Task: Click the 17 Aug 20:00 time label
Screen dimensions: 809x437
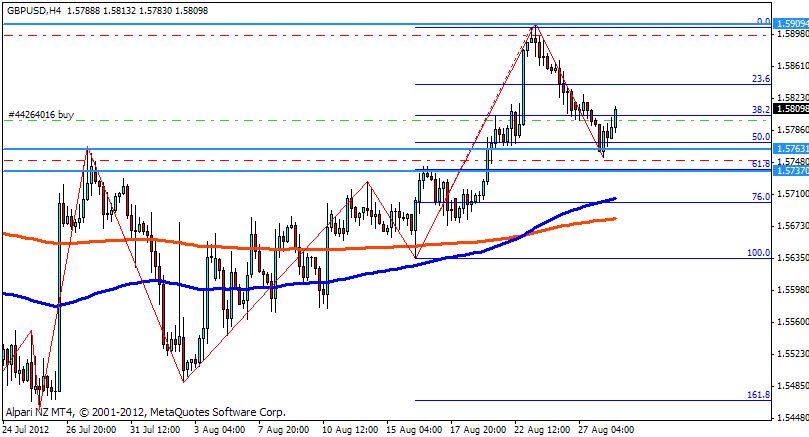Action: (x=478, y=429)
